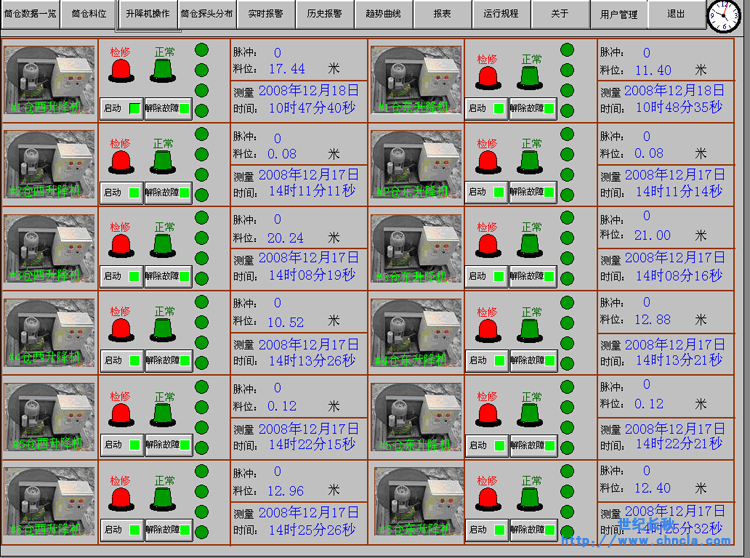Viewport: 750px width, 558px height.
Task: Click the red 检修 lamp for #1仓西升降机
Action: [x=121, y=71]
